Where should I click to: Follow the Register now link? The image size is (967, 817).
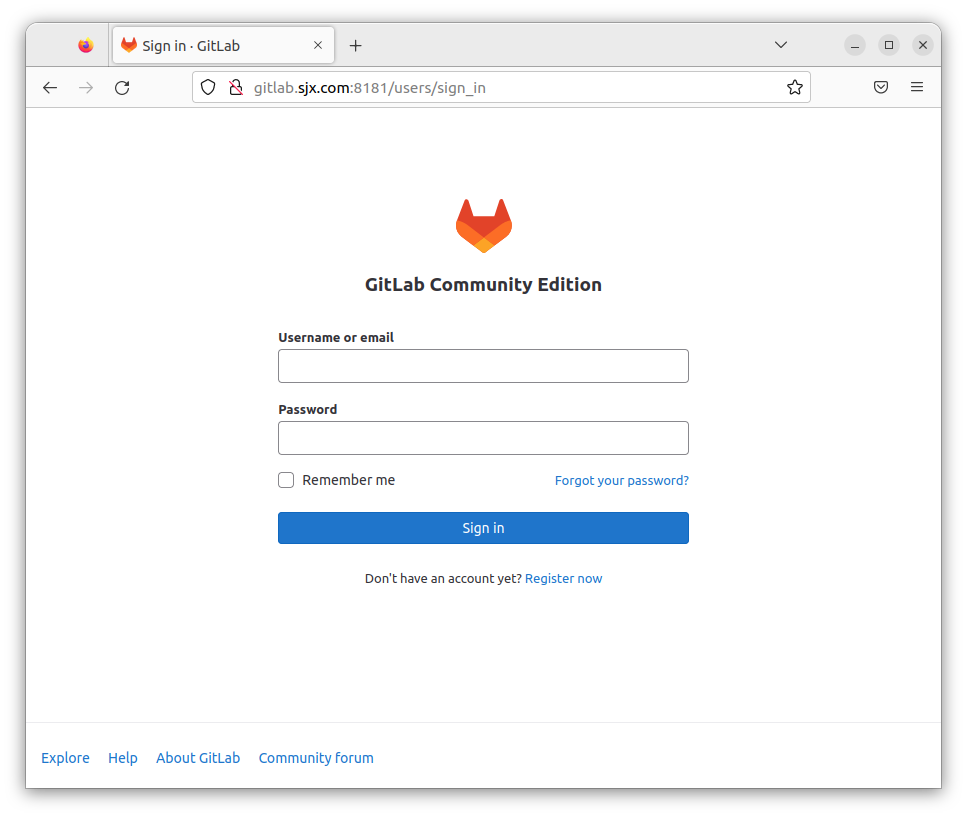pyautogui.click(x=564, y=578)
